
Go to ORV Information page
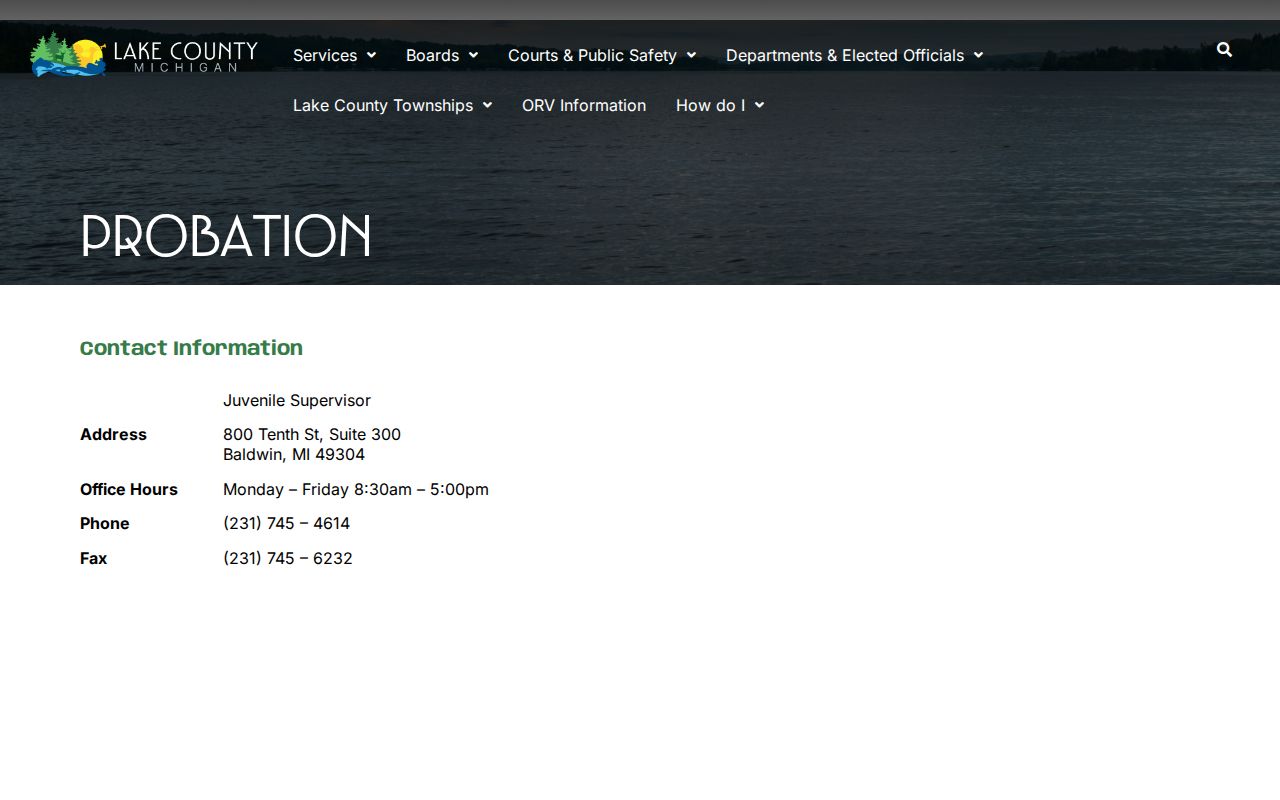pyautogui.click(x=584, y=105)
